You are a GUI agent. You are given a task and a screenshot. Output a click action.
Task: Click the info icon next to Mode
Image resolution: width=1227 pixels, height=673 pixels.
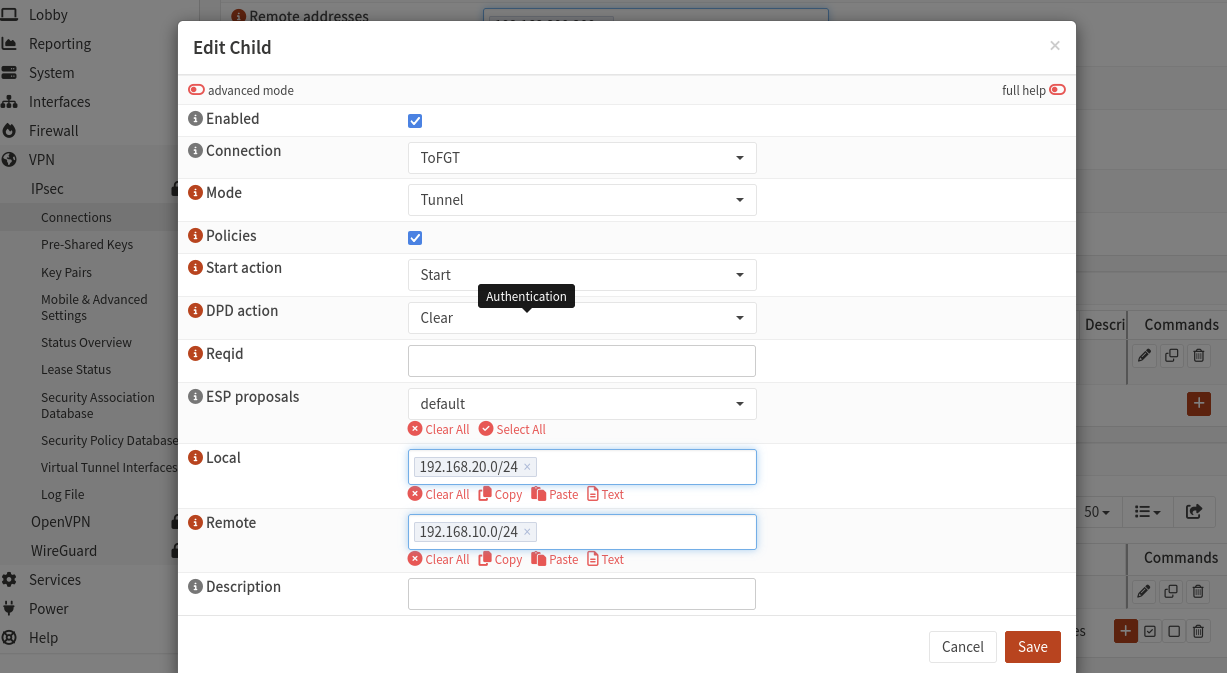196,193
